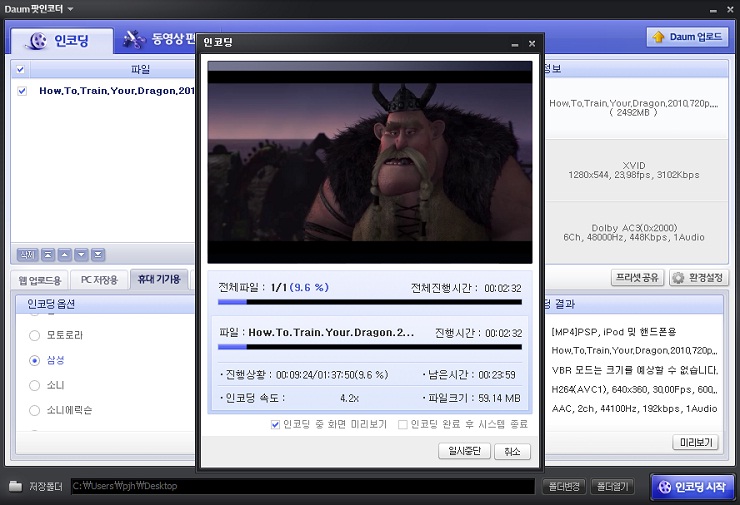Close the Daum 팟인코더 main window

click(730, 9)
